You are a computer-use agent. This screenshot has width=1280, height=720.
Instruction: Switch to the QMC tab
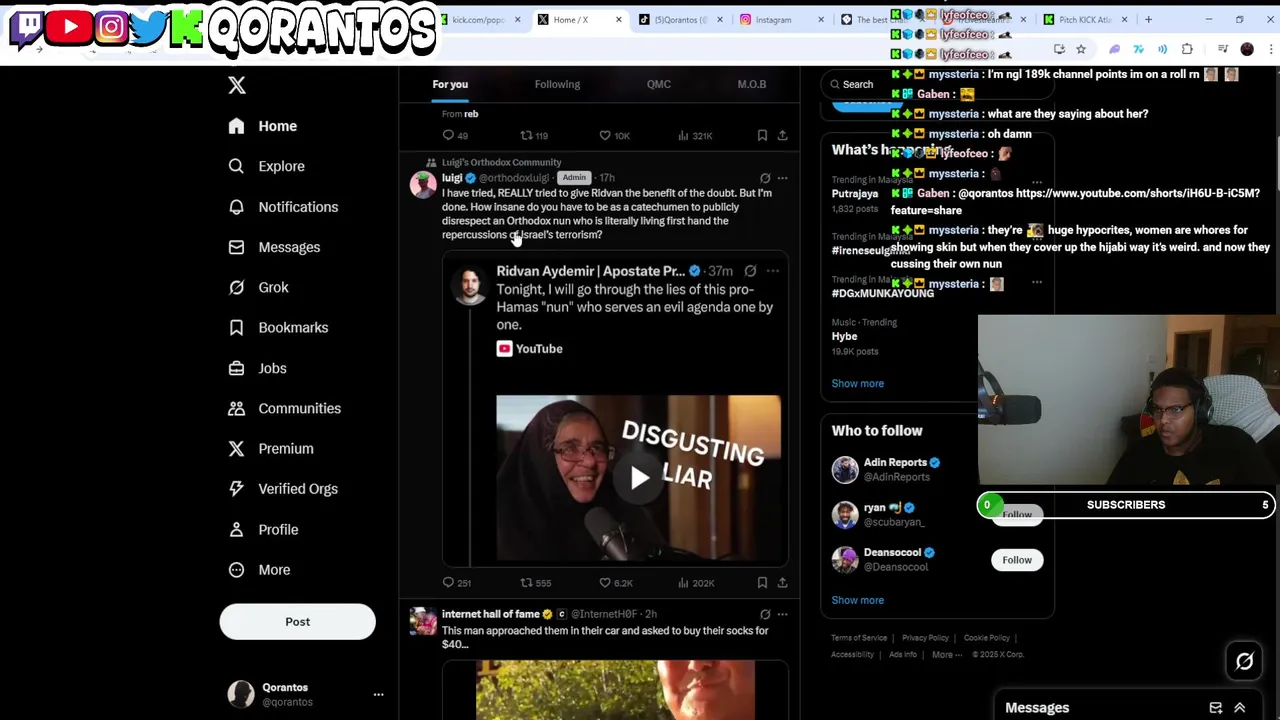pyautogui.click(x=659, y=84)
